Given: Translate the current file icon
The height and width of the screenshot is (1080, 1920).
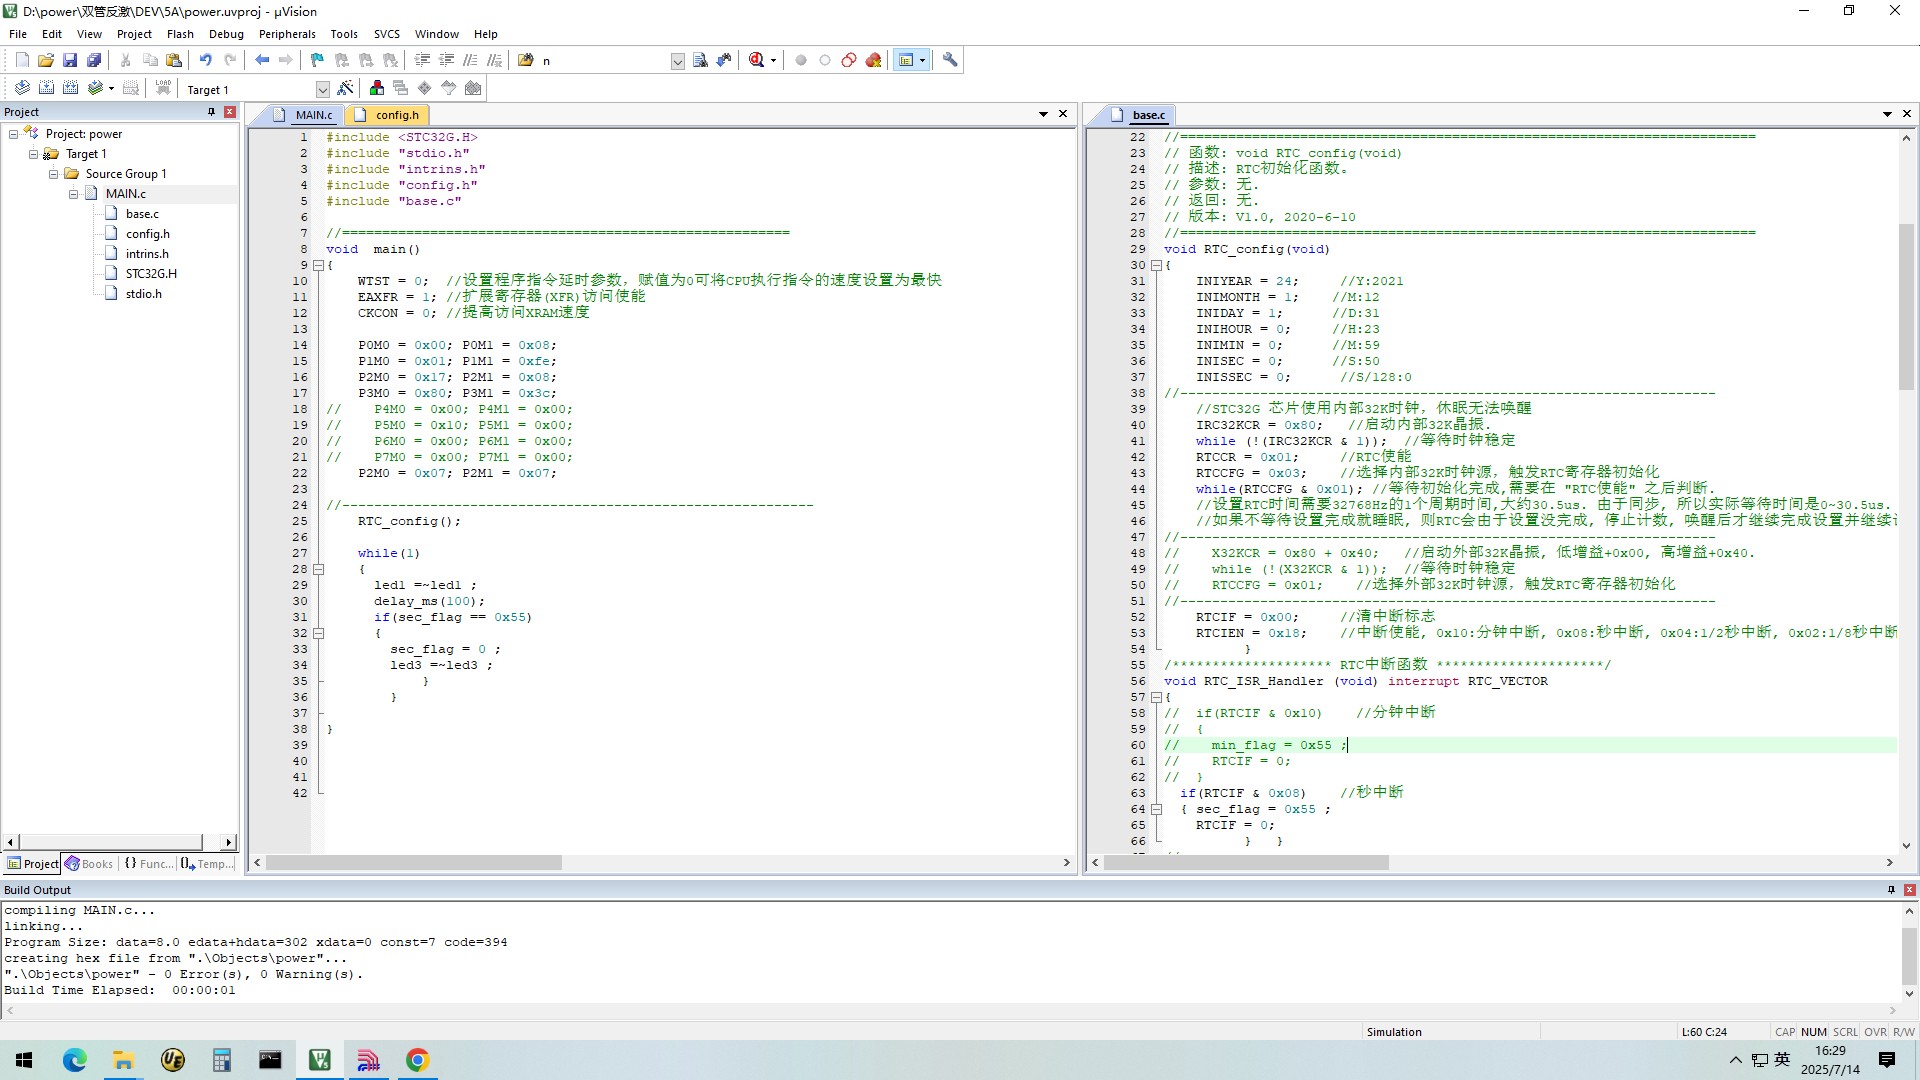Looking at the screenshot, I should pos(22,88).
